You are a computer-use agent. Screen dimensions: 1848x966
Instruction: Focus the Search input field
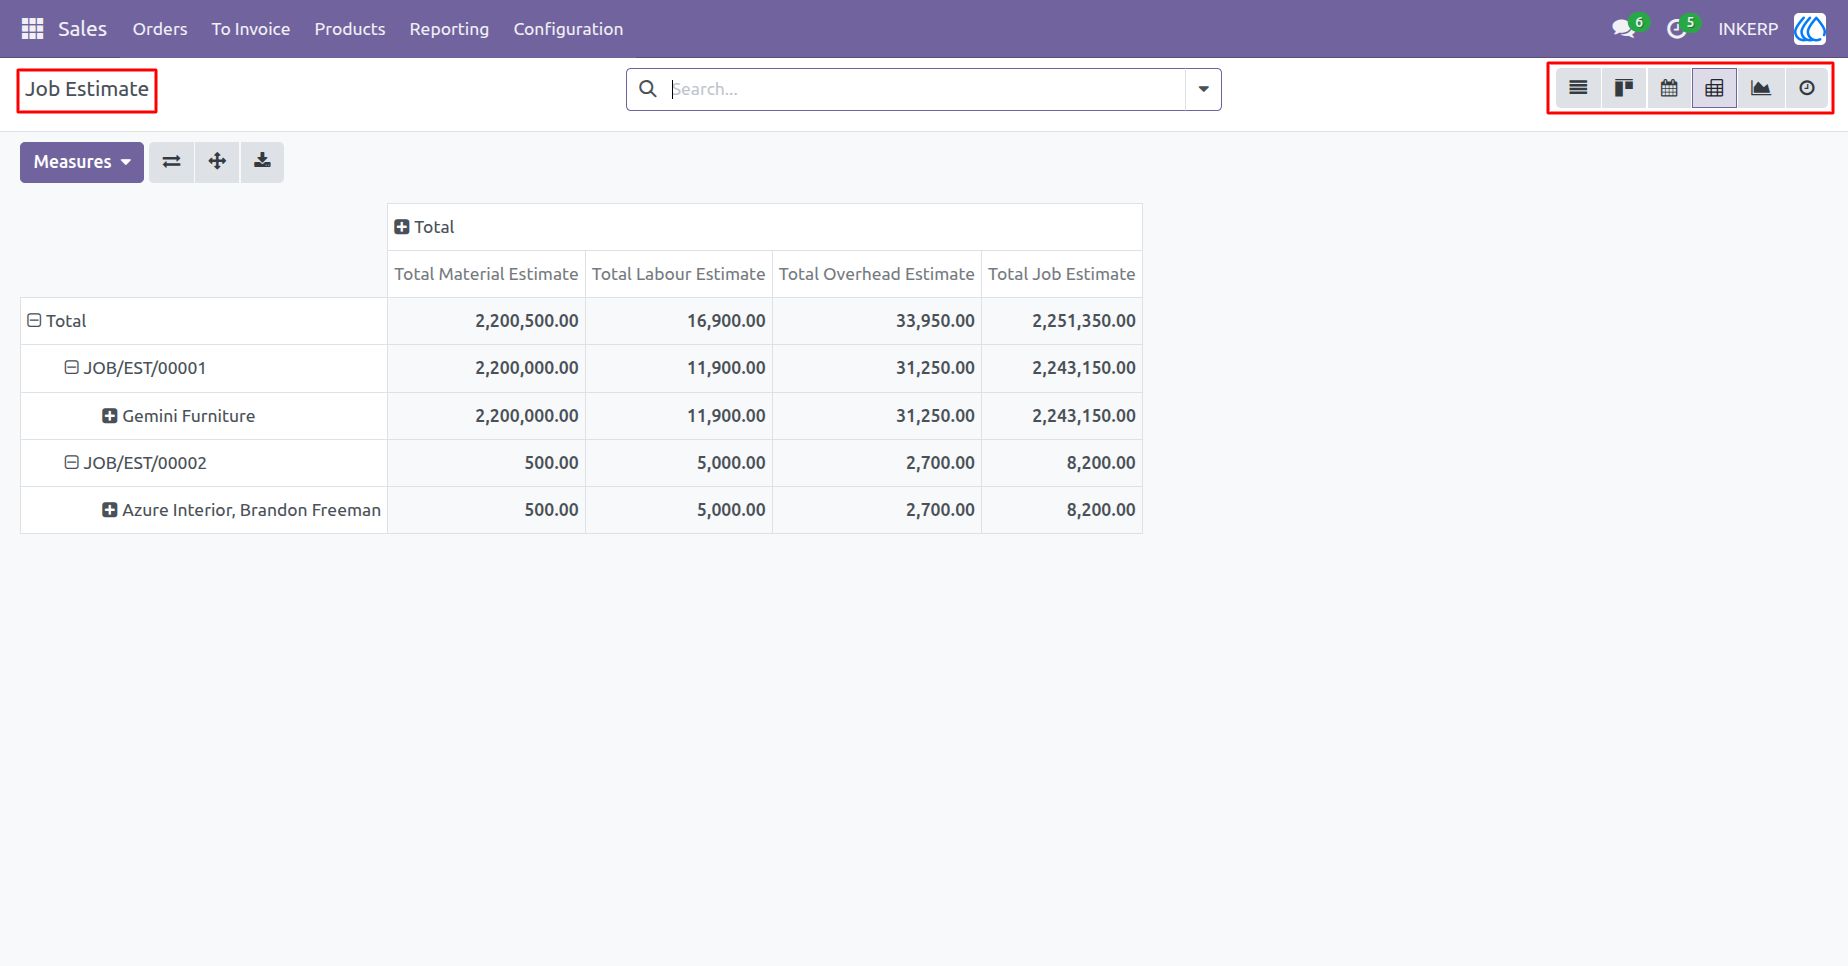tap(925, 89)
